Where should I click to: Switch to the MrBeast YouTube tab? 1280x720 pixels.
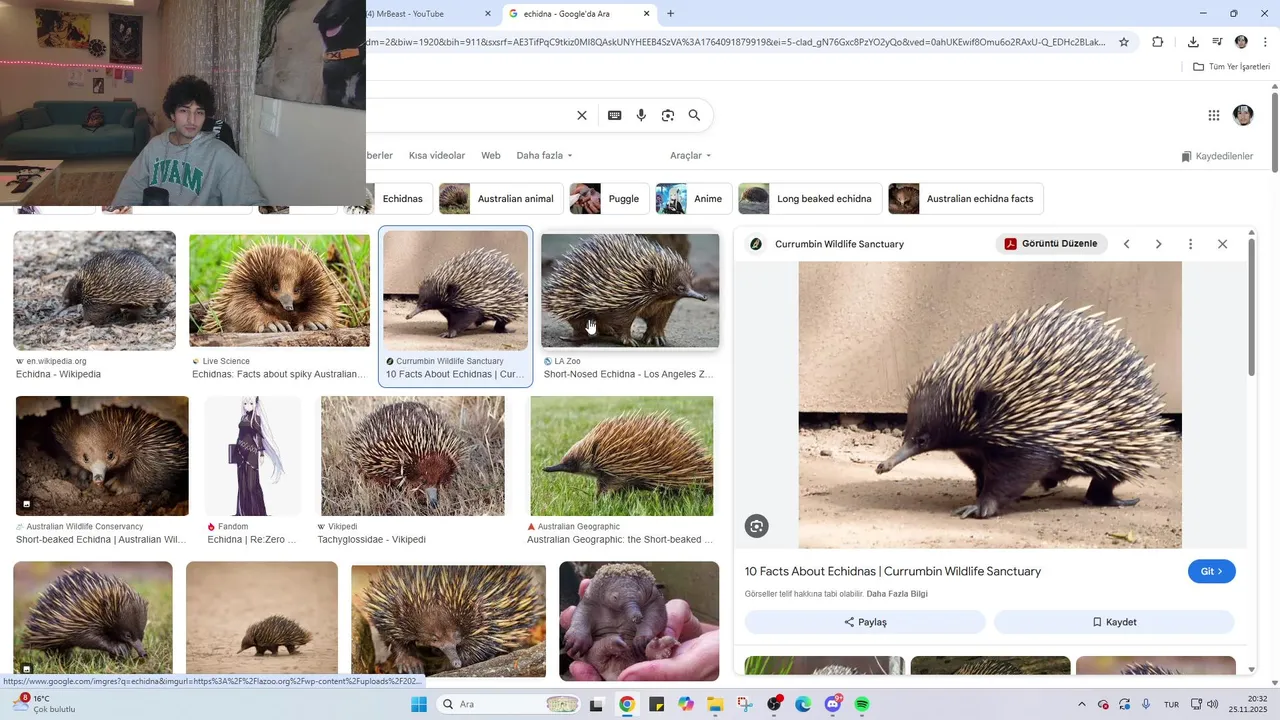tap(430, 13)
